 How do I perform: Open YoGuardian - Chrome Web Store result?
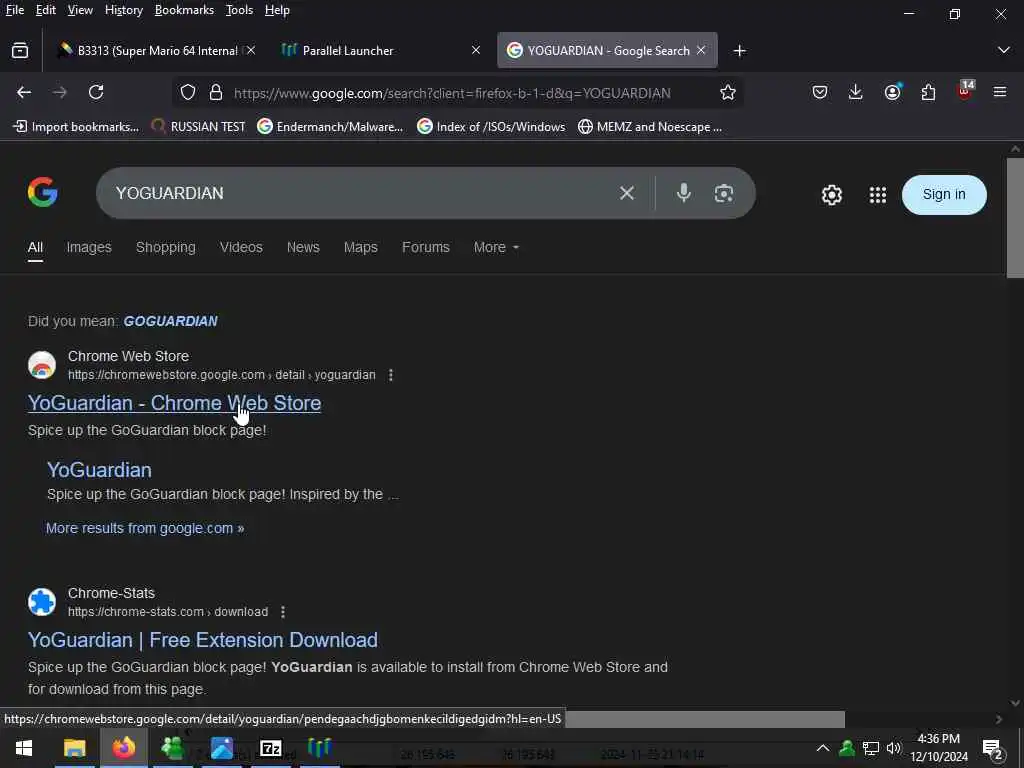174,403
